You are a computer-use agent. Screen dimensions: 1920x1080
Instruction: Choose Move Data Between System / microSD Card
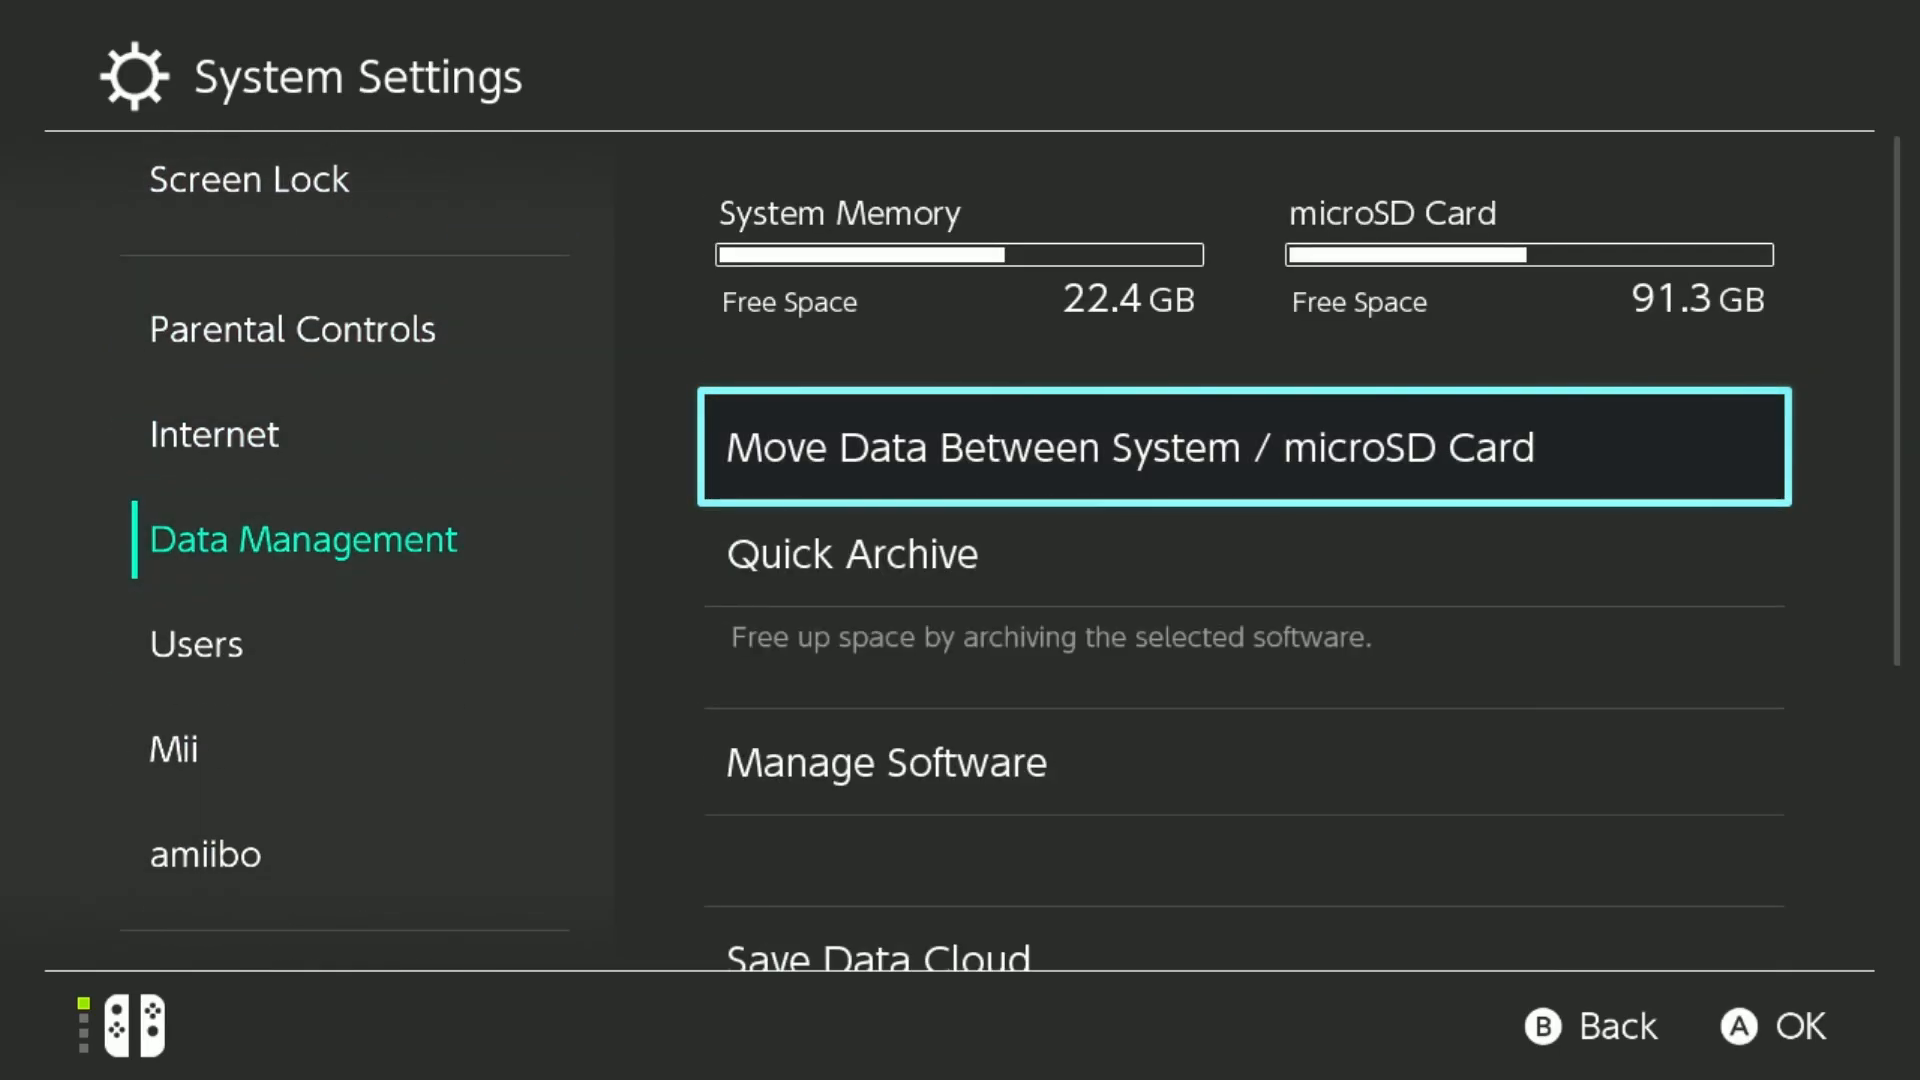1244,447
